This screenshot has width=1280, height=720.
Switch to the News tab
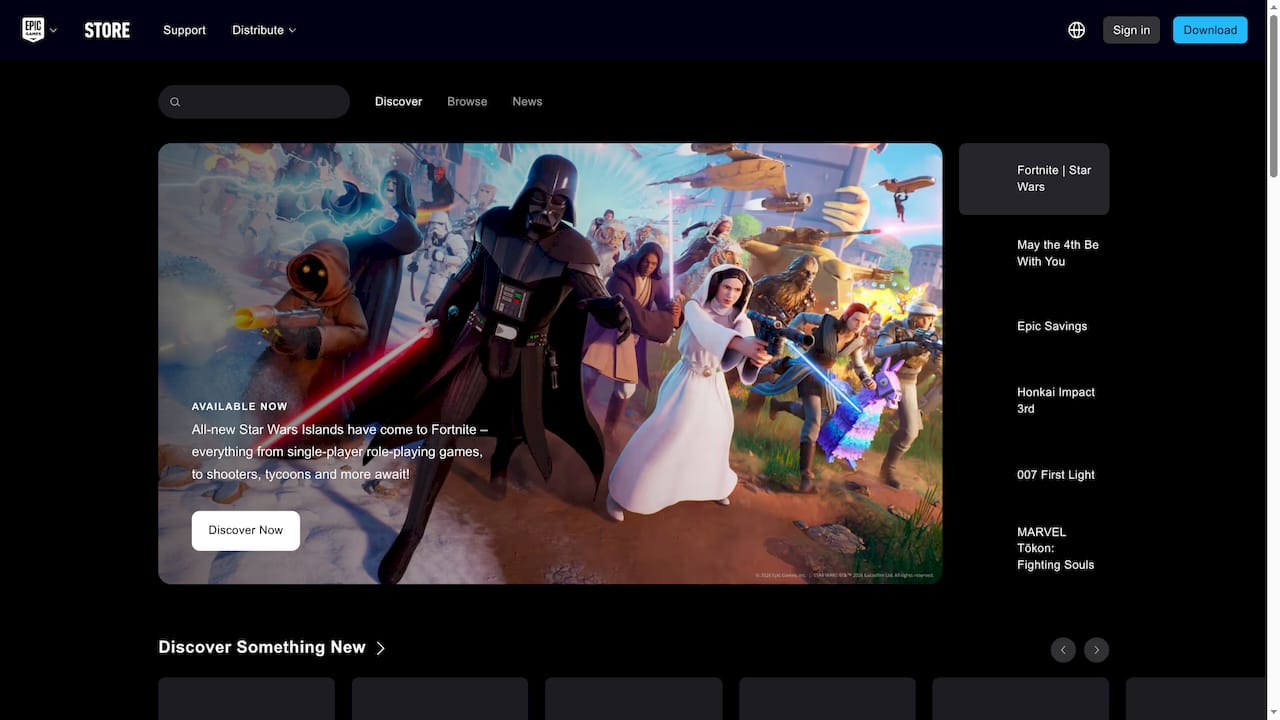[527, 102]
